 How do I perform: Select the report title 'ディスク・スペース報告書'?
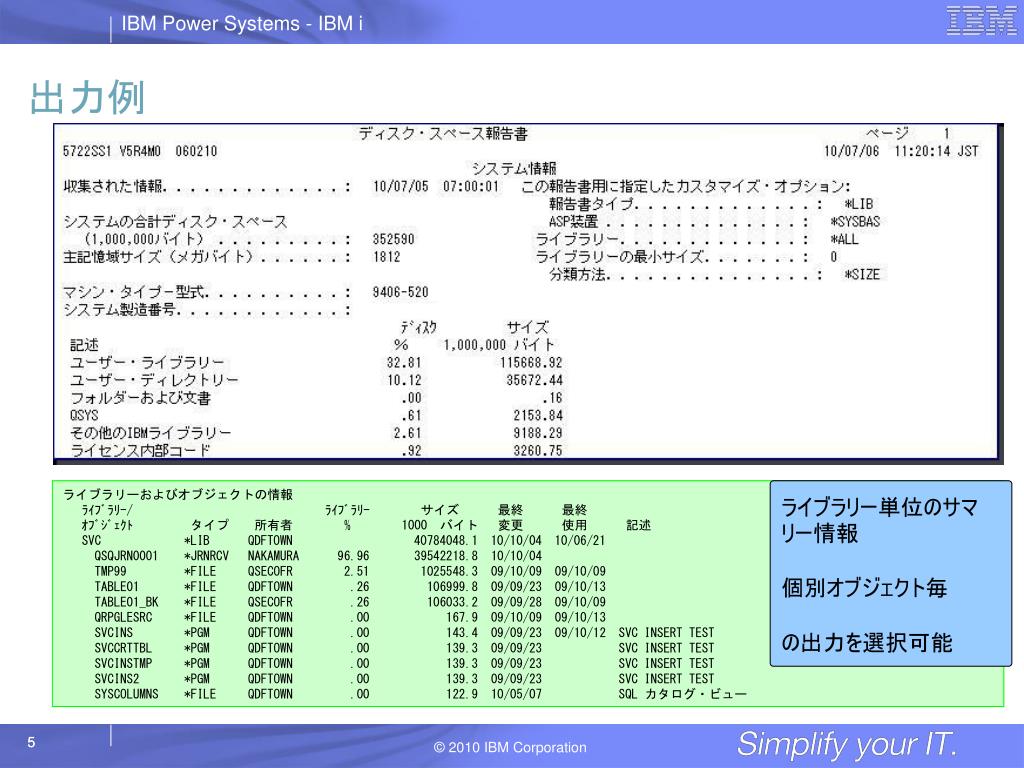pyautogui.click(x=443, y=134)
